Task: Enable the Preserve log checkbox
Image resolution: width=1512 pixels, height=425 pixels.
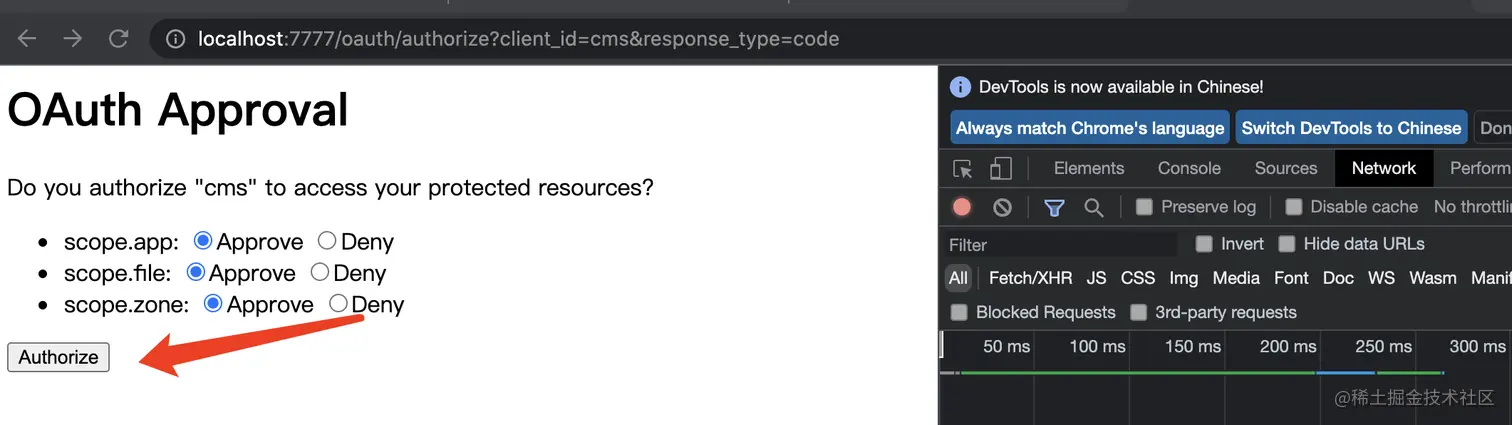Action: 1144,207
